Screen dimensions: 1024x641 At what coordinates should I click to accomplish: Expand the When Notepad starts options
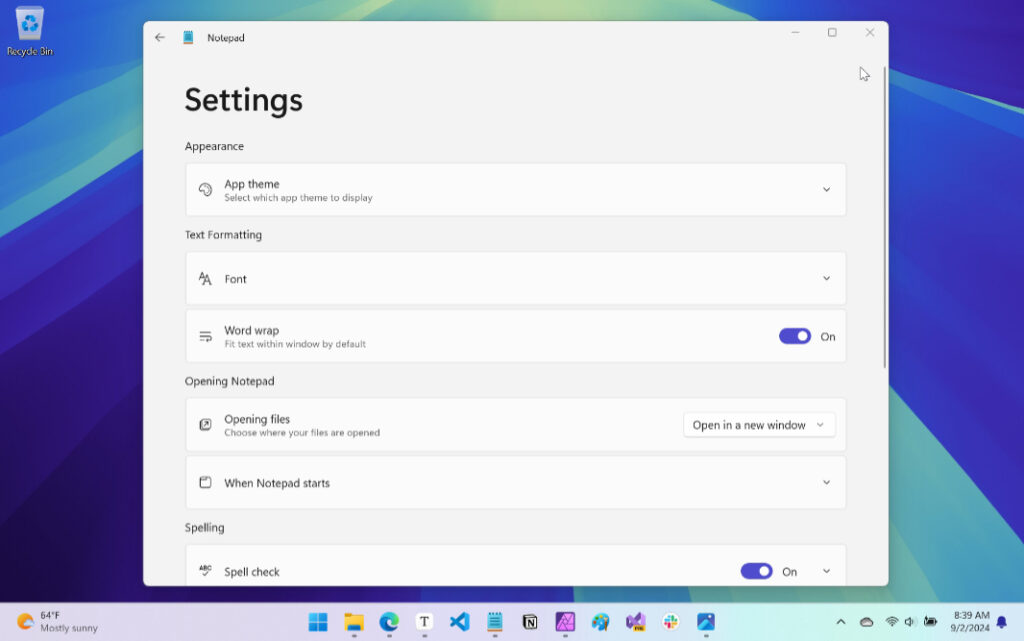point(826,482)
